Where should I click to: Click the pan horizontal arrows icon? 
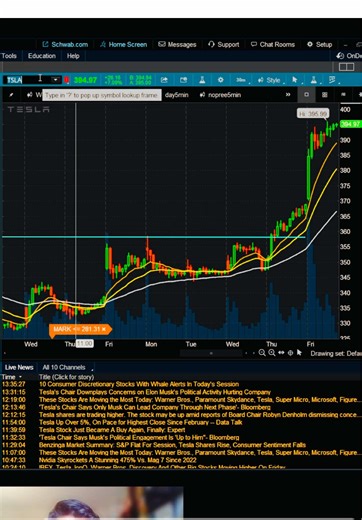[x=281, y=353]
